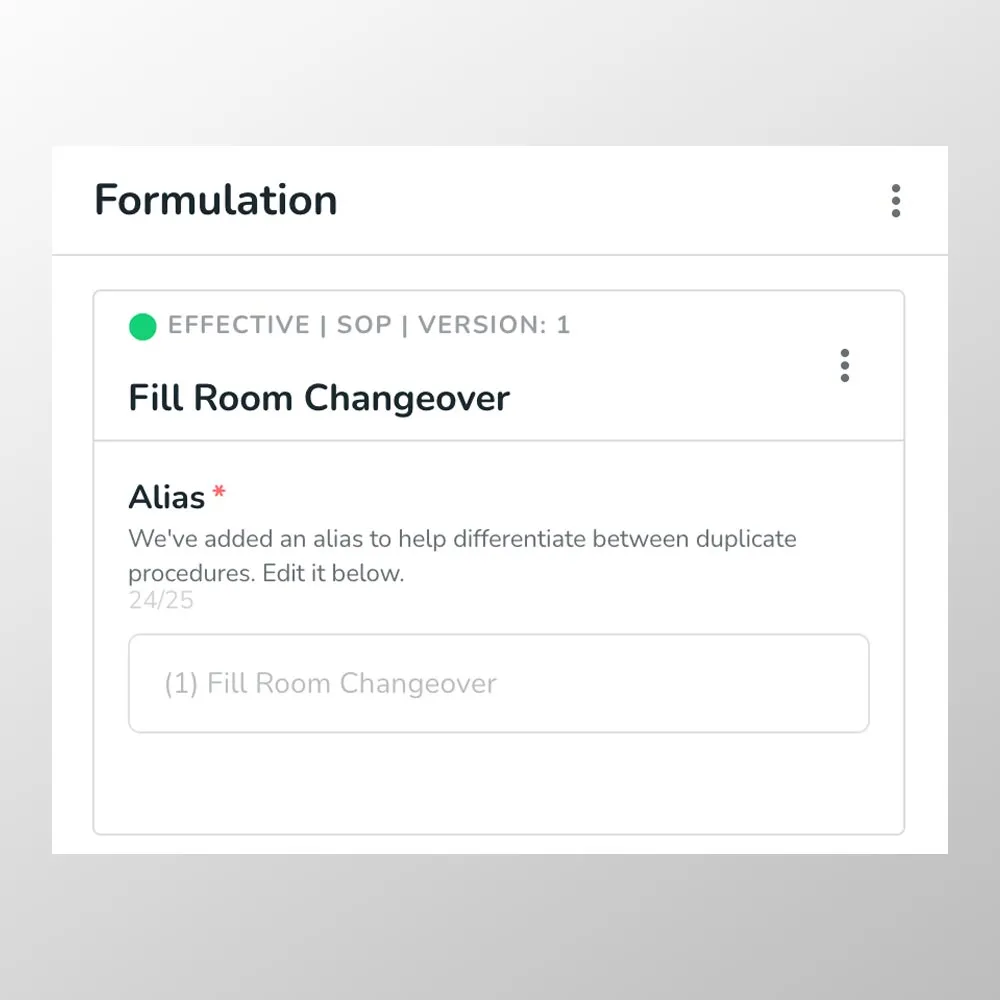Viewport: 1000px width, 1000px height.
Task: Click the red required asterisk beside Alias
Action: (x=219, y=491)
